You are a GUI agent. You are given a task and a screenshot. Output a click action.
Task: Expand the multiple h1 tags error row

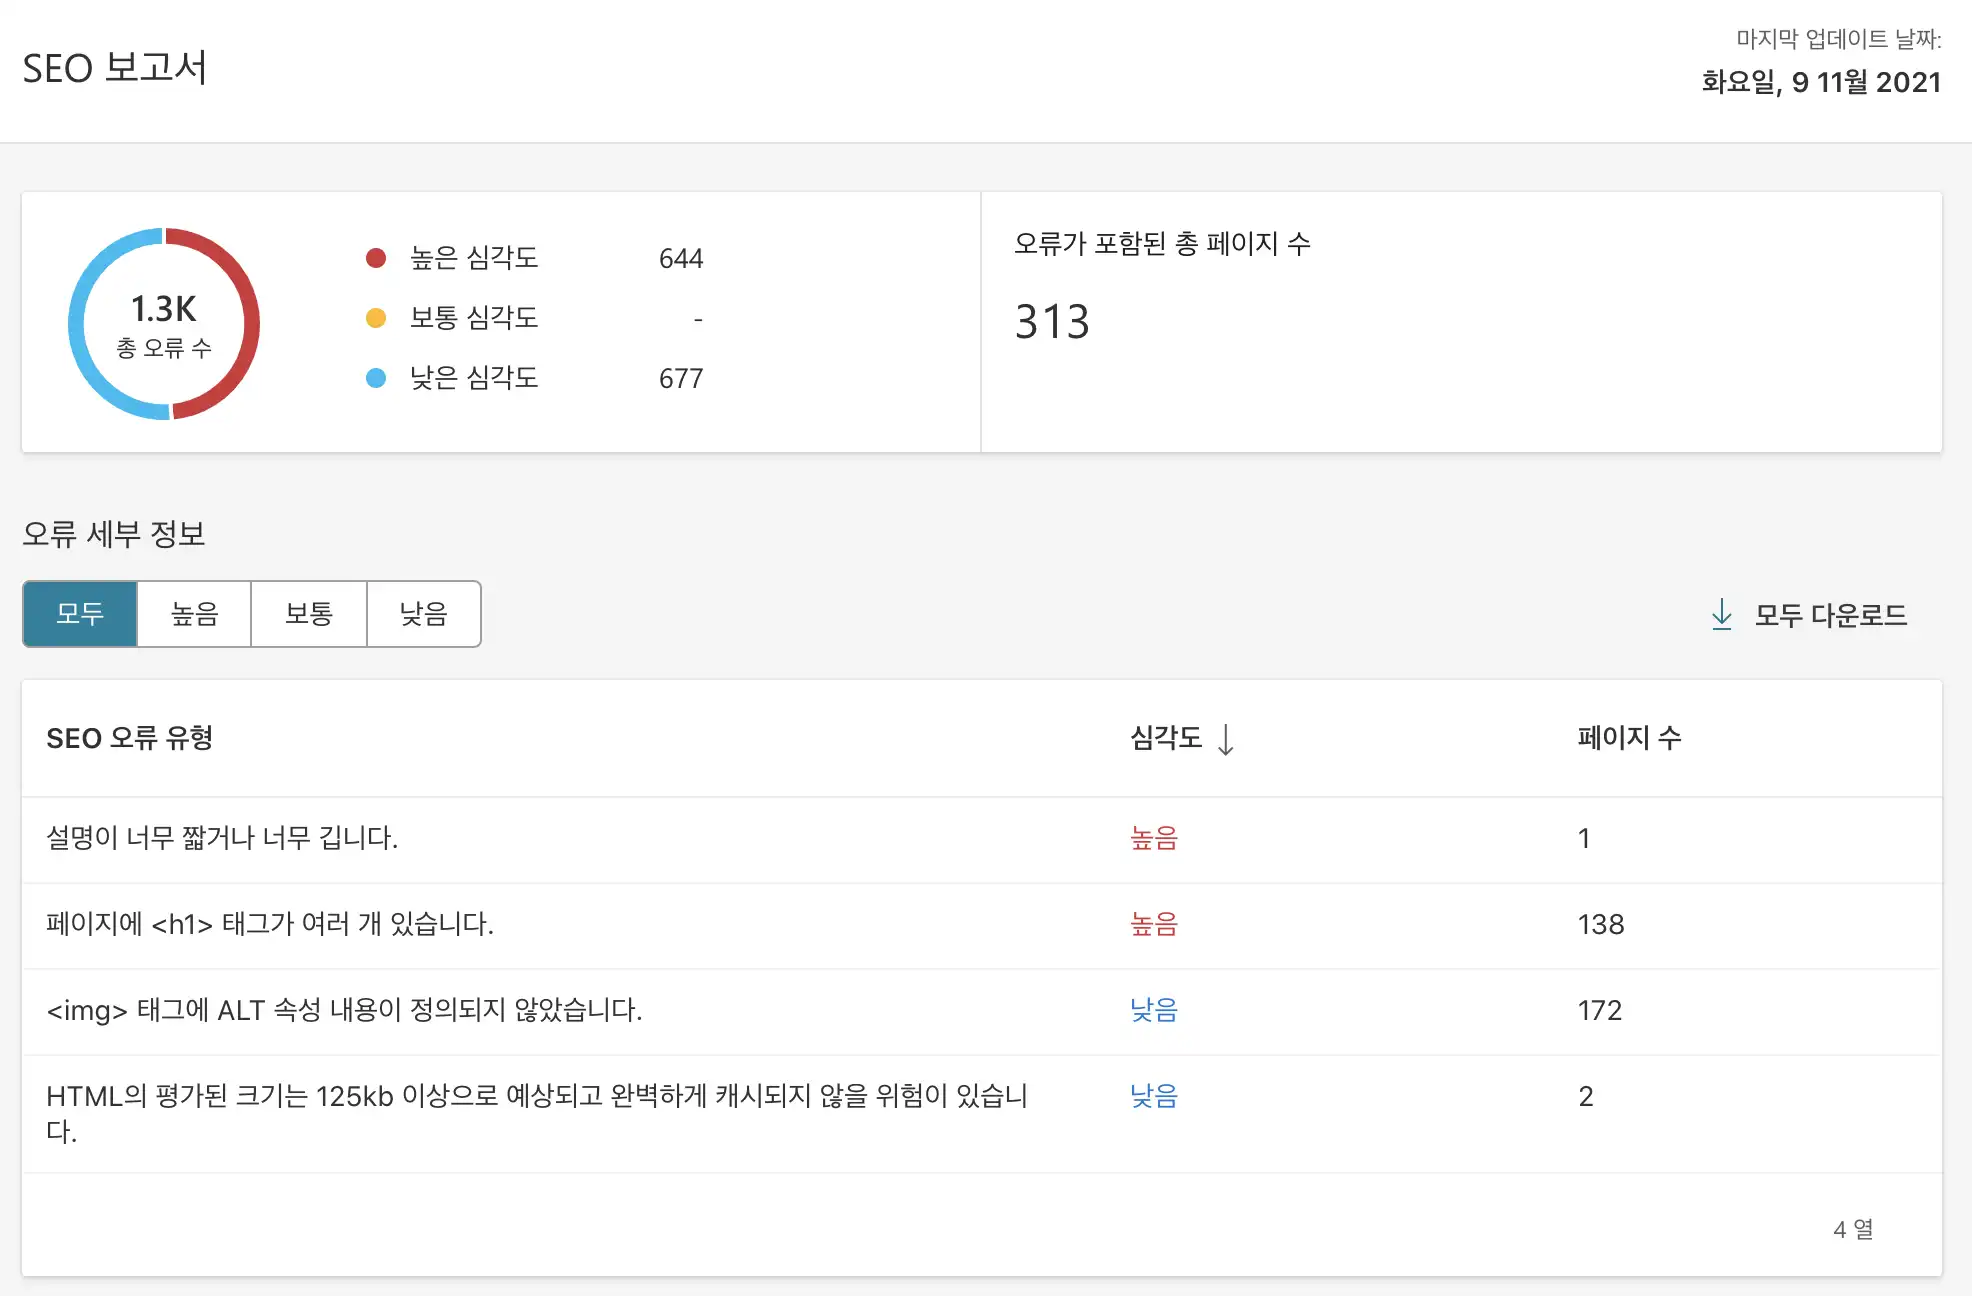270,925
